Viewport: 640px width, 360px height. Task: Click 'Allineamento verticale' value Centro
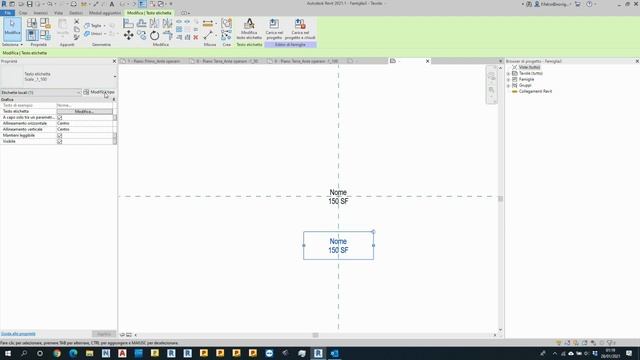(84, 129)
